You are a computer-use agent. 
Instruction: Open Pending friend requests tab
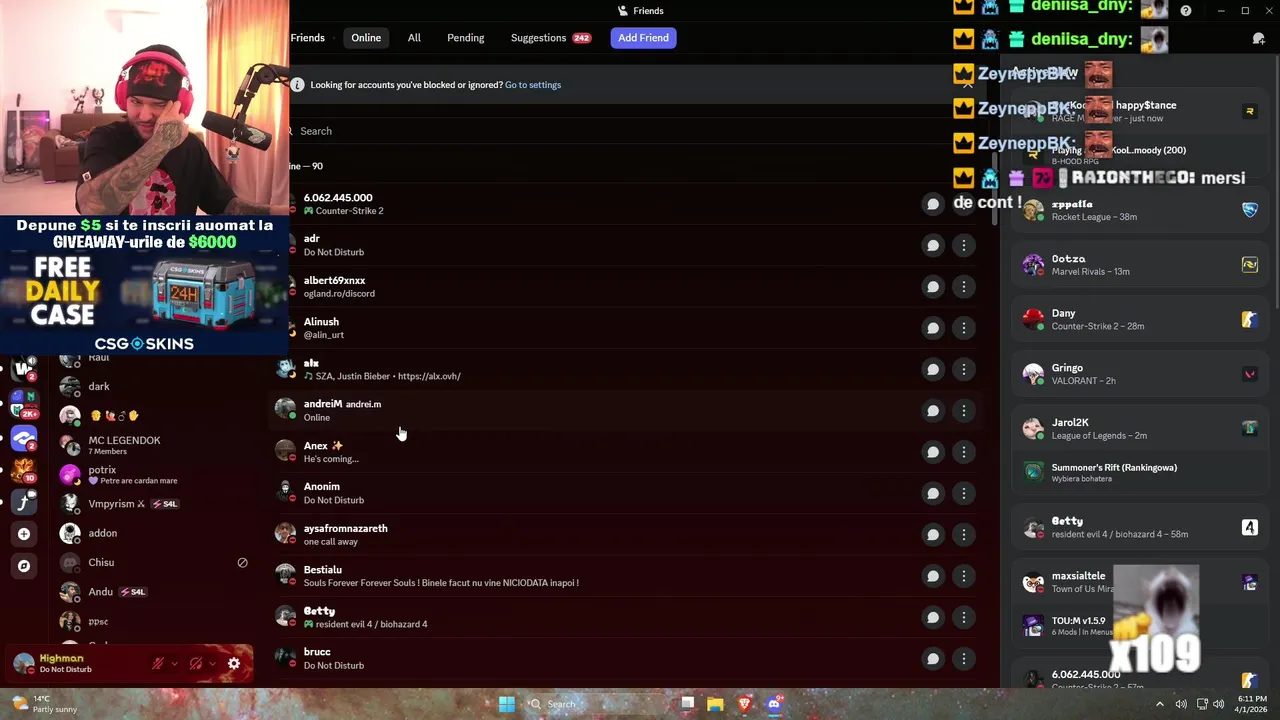coord(465,38)
